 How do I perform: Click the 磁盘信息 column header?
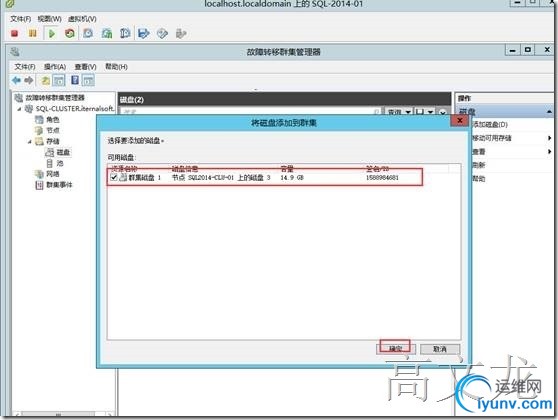click(185, 168)
